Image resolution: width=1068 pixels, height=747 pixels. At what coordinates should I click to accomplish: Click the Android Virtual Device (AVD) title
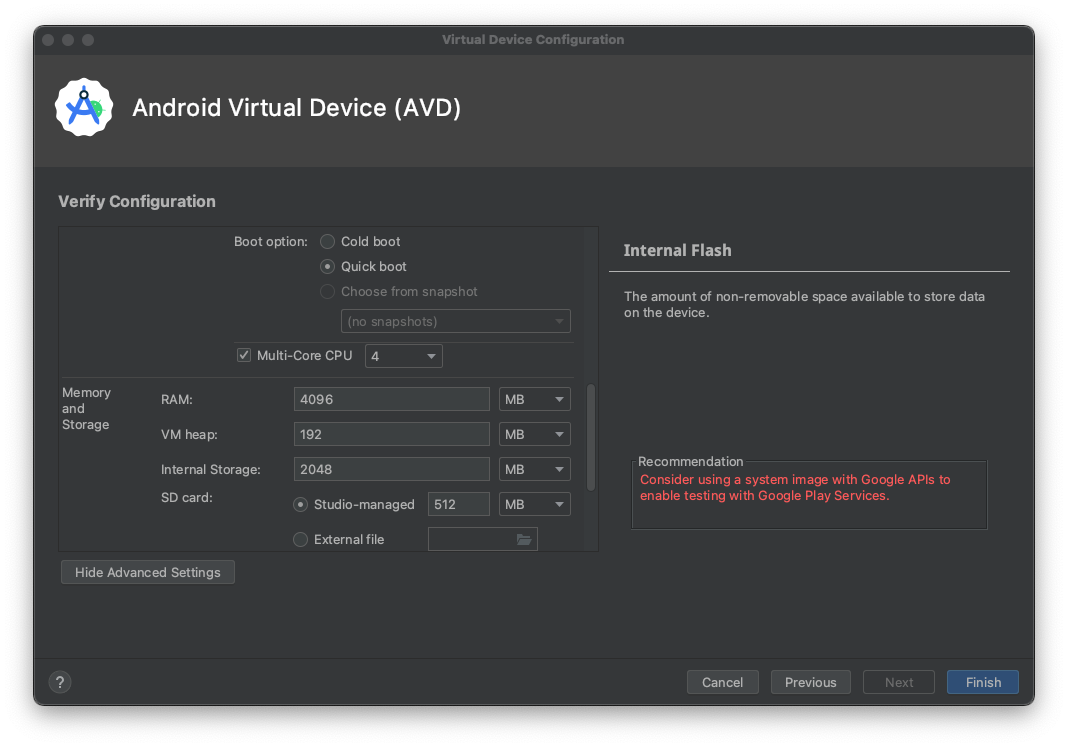(296, 108)
